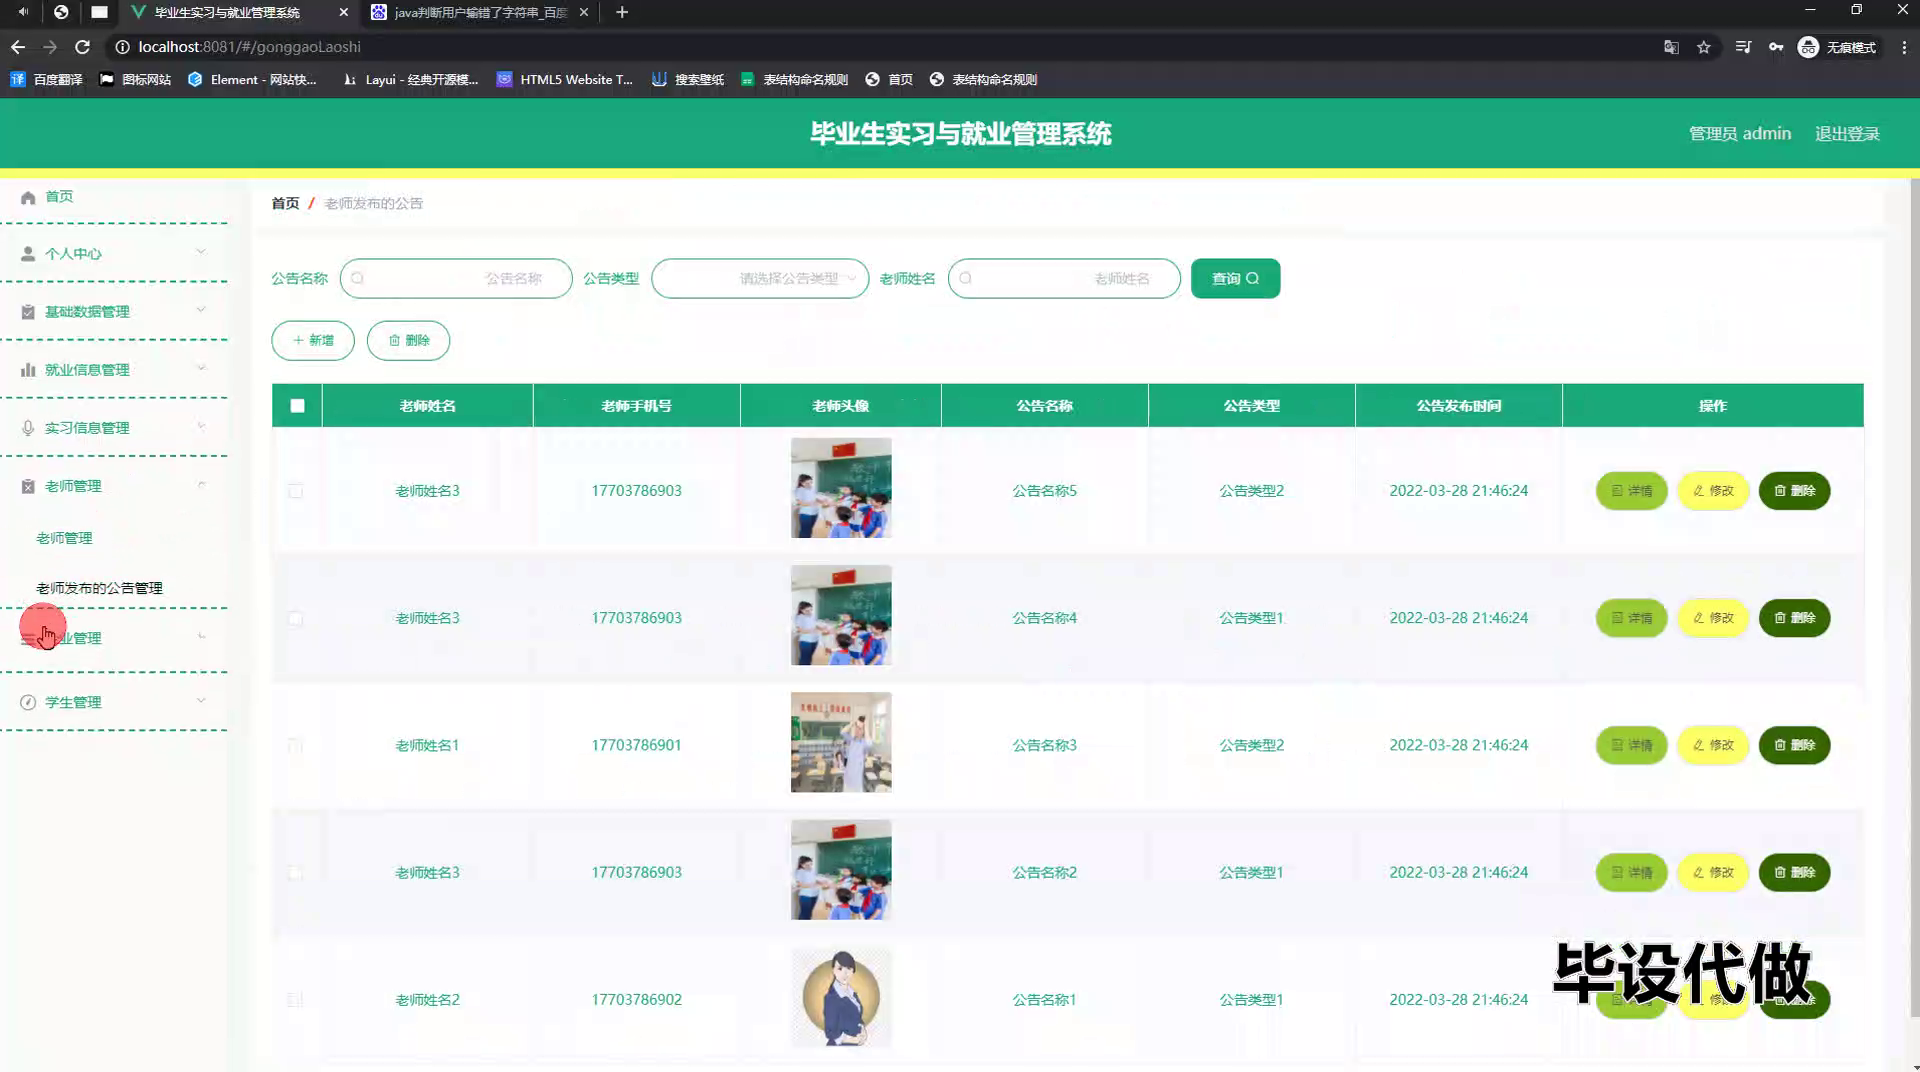The width and height of the screenshot is (1920, 1072).
Task: Open the 图标网站 bookmark
Action: [135, 80]
